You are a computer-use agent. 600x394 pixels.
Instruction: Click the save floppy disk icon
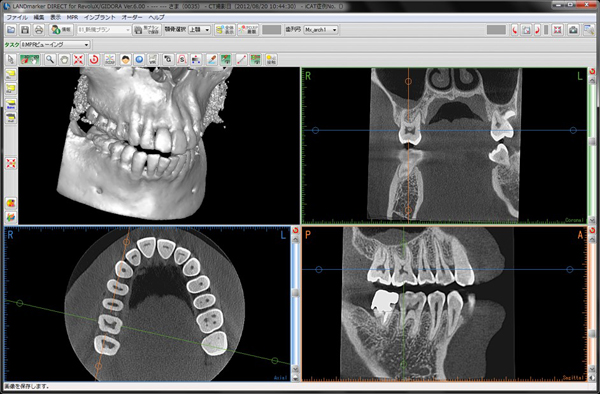click(25, 30)
